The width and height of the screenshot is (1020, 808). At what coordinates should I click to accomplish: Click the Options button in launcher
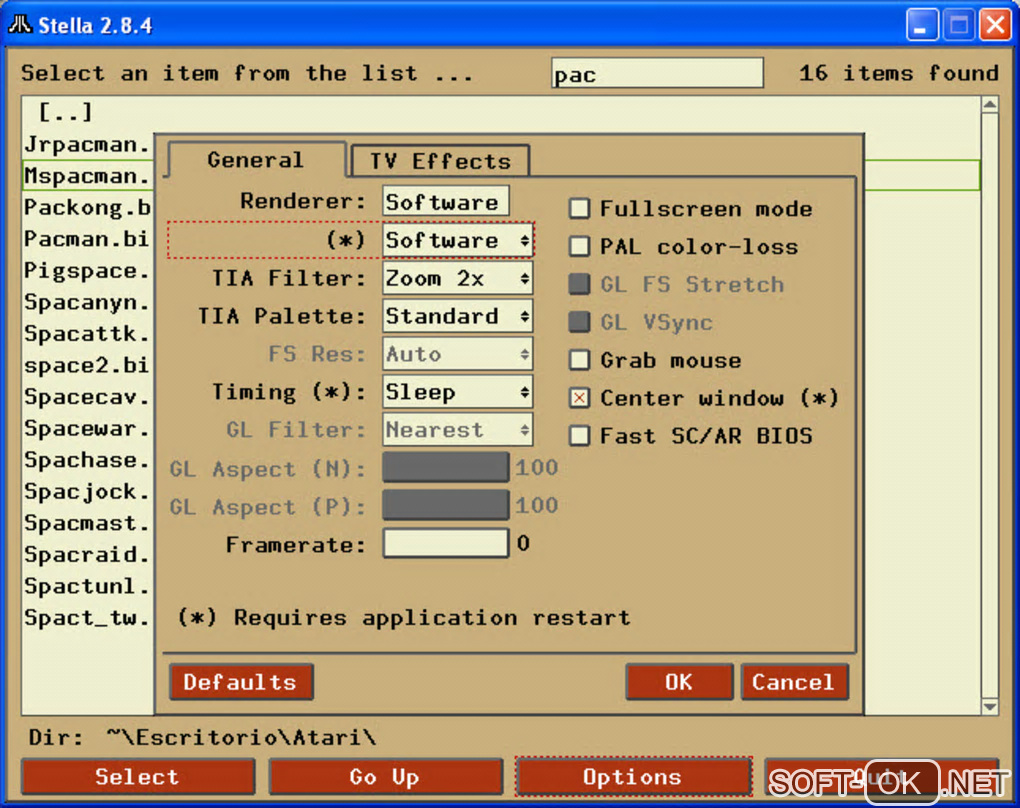coord(634,776)
